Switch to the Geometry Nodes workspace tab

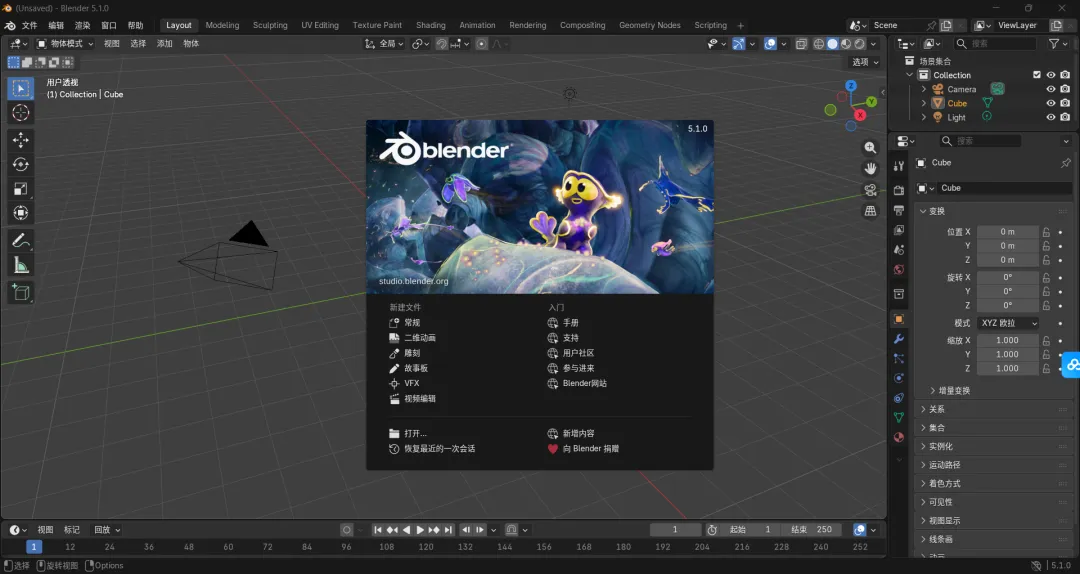pyautogui.click(x=650, y=25)
